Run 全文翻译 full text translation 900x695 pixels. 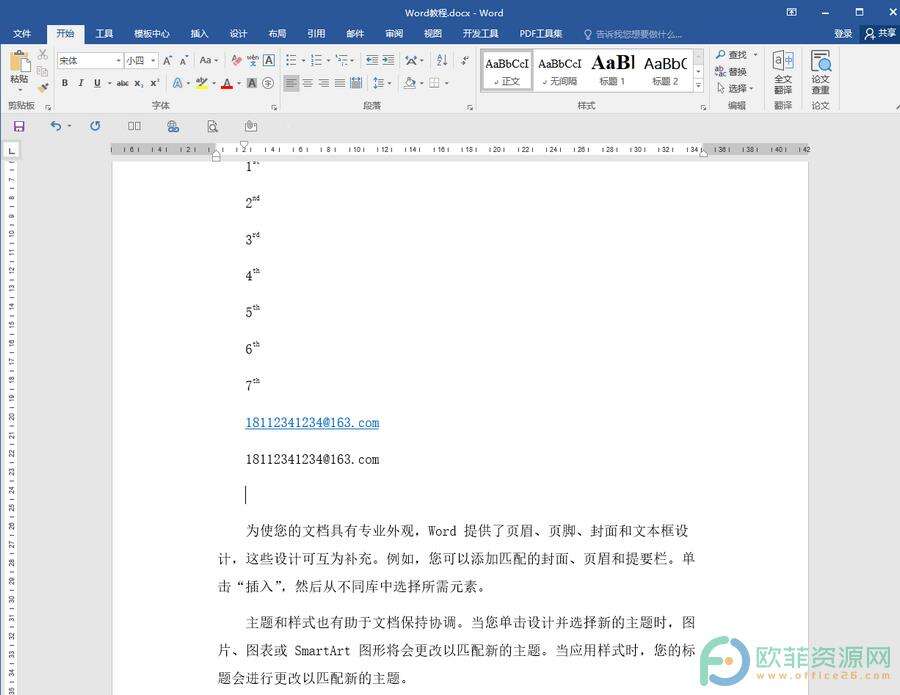point(782,72)
